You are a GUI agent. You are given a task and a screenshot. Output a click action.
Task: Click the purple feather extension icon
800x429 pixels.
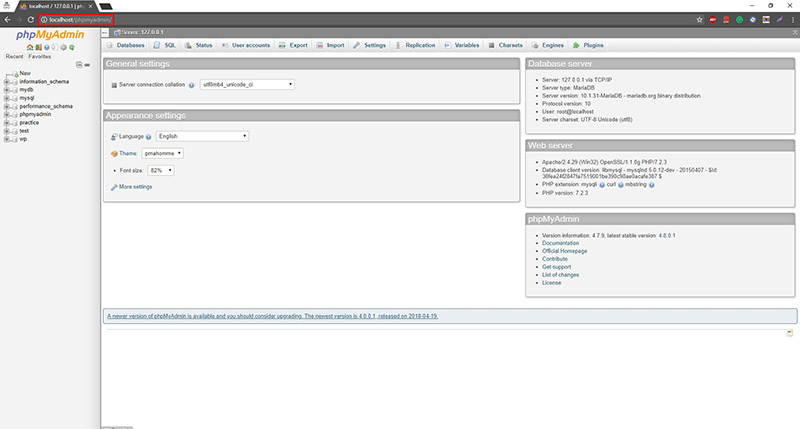pos(780,19)
